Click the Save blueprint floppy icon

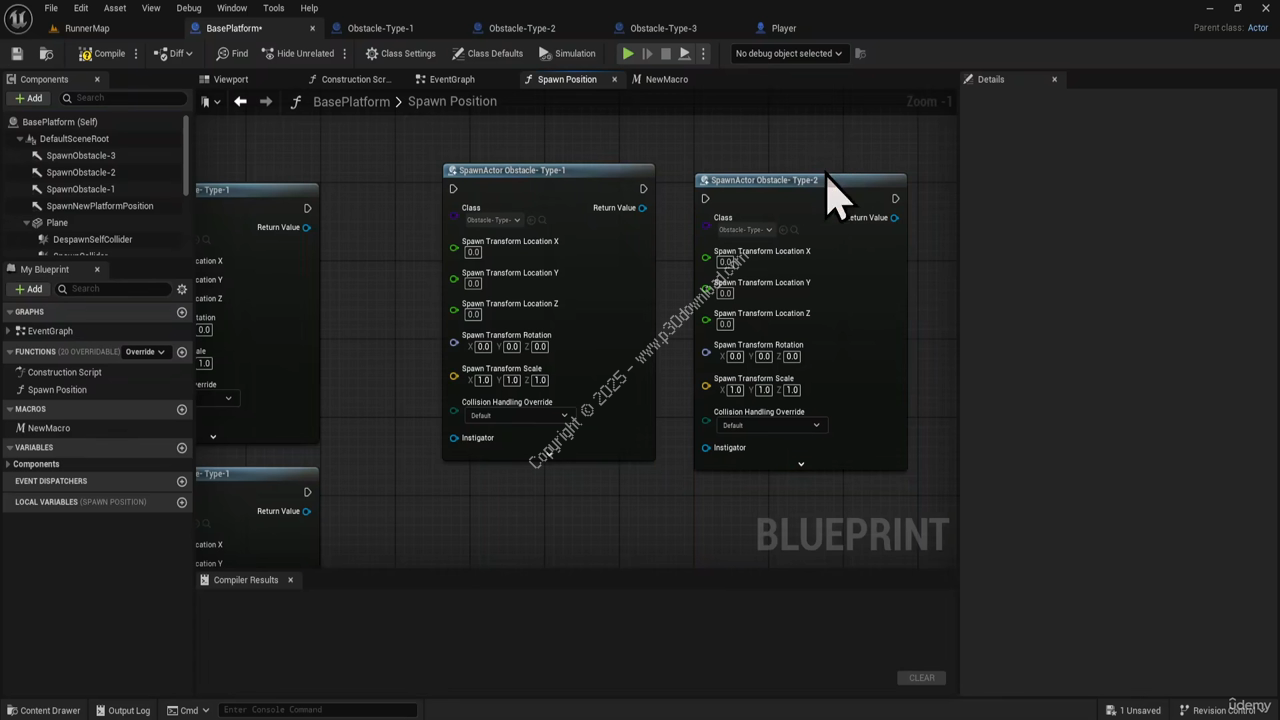(x=17, y=53)
